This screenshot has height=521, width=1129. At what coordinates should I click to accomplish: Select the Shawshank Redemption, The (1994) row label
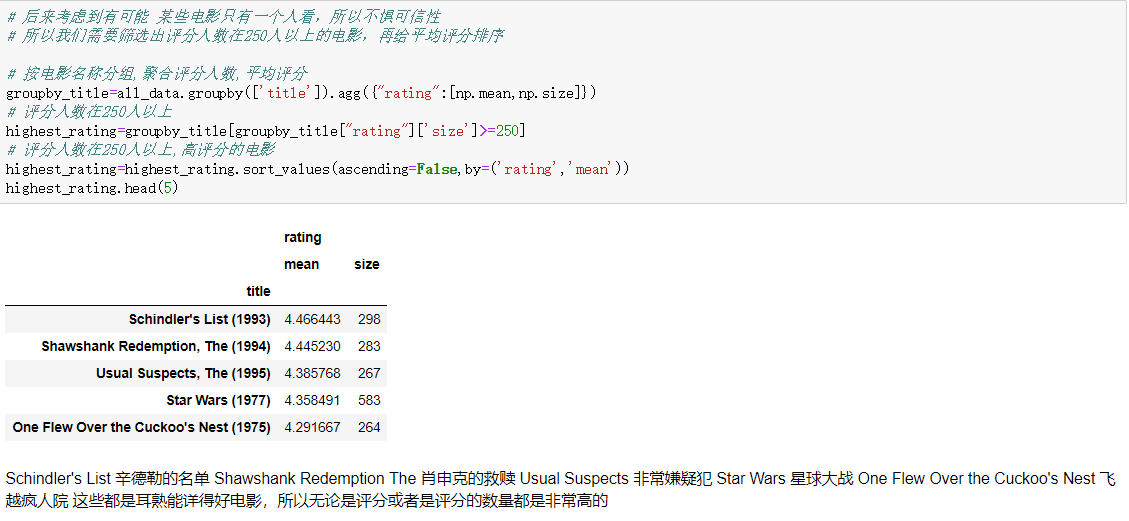[x=155, y=346]
